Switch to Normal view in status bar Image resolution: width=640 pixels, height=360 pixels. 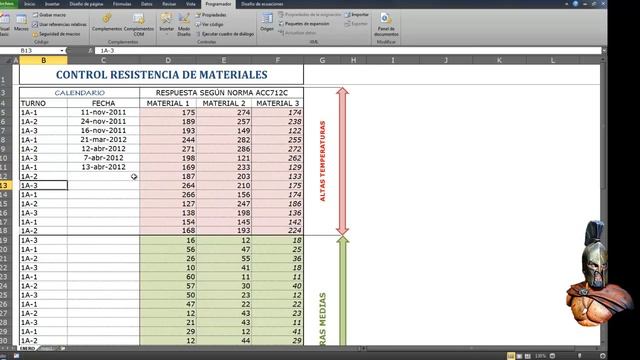511,356
